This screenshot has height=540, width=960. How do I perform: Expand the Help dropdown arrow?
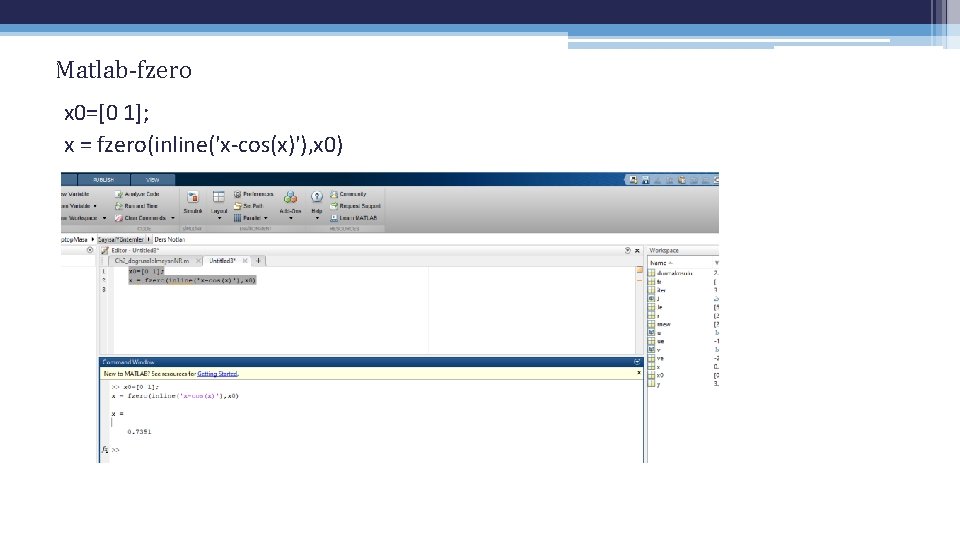coord(317,219)
